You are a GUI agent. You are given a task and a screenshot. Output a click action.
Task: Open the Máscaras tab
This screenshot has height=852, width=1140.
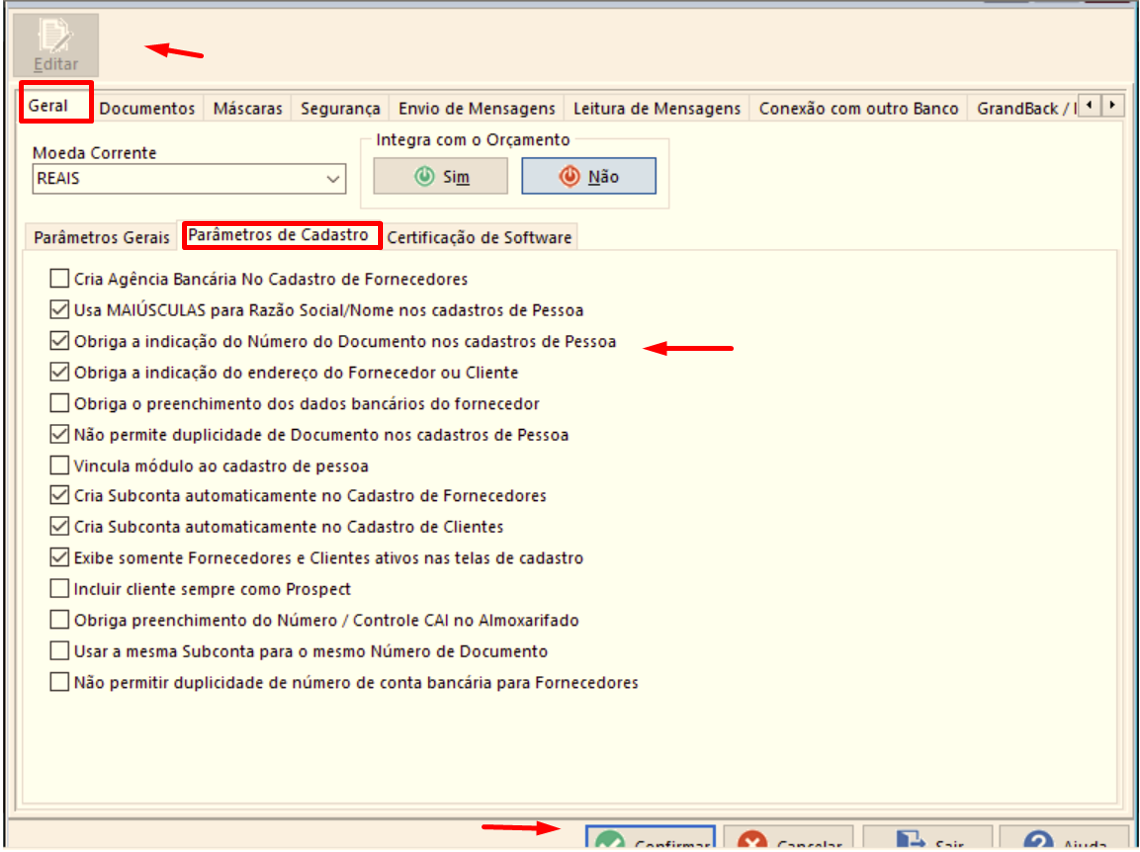pyautogui.click(x=248, y=108)
